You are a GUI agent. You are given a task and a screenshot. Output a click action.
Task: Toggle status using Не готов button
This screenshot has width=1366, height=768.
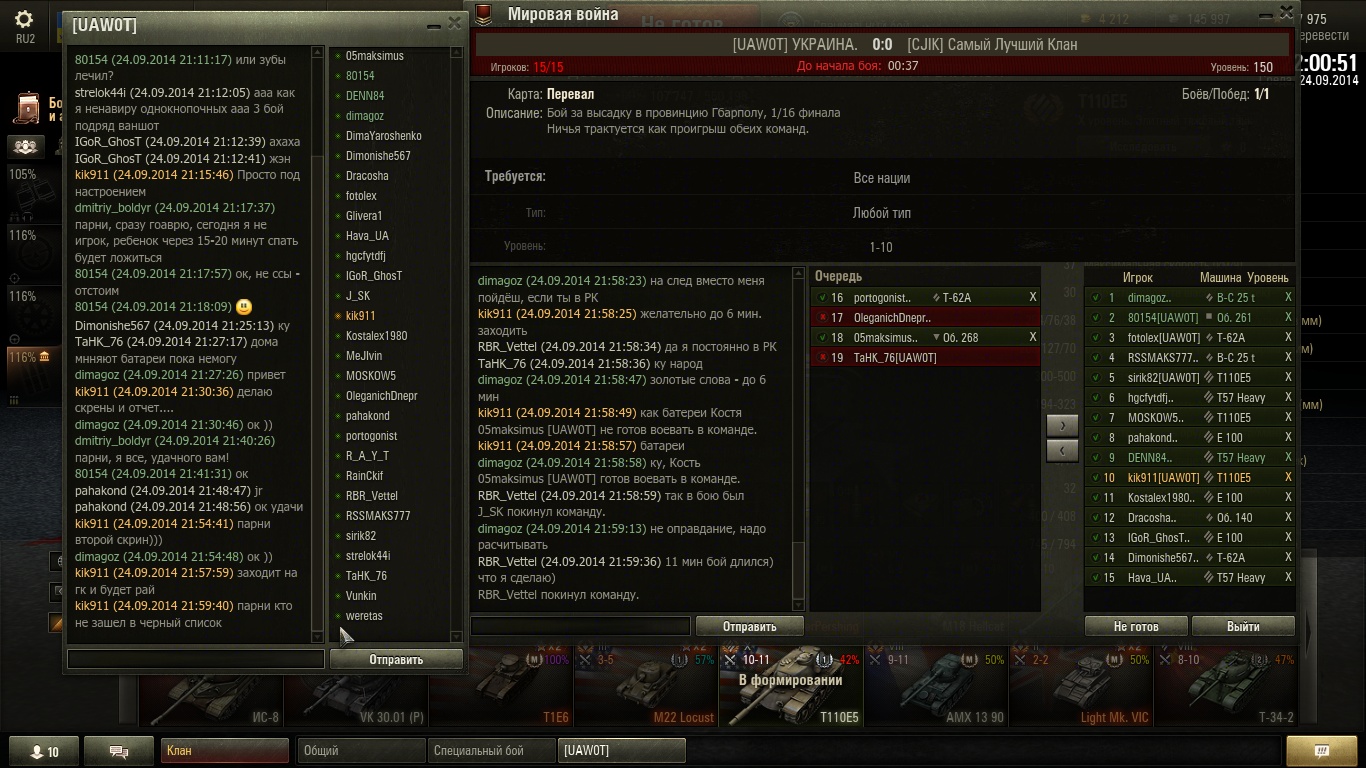click(1136, 626)
